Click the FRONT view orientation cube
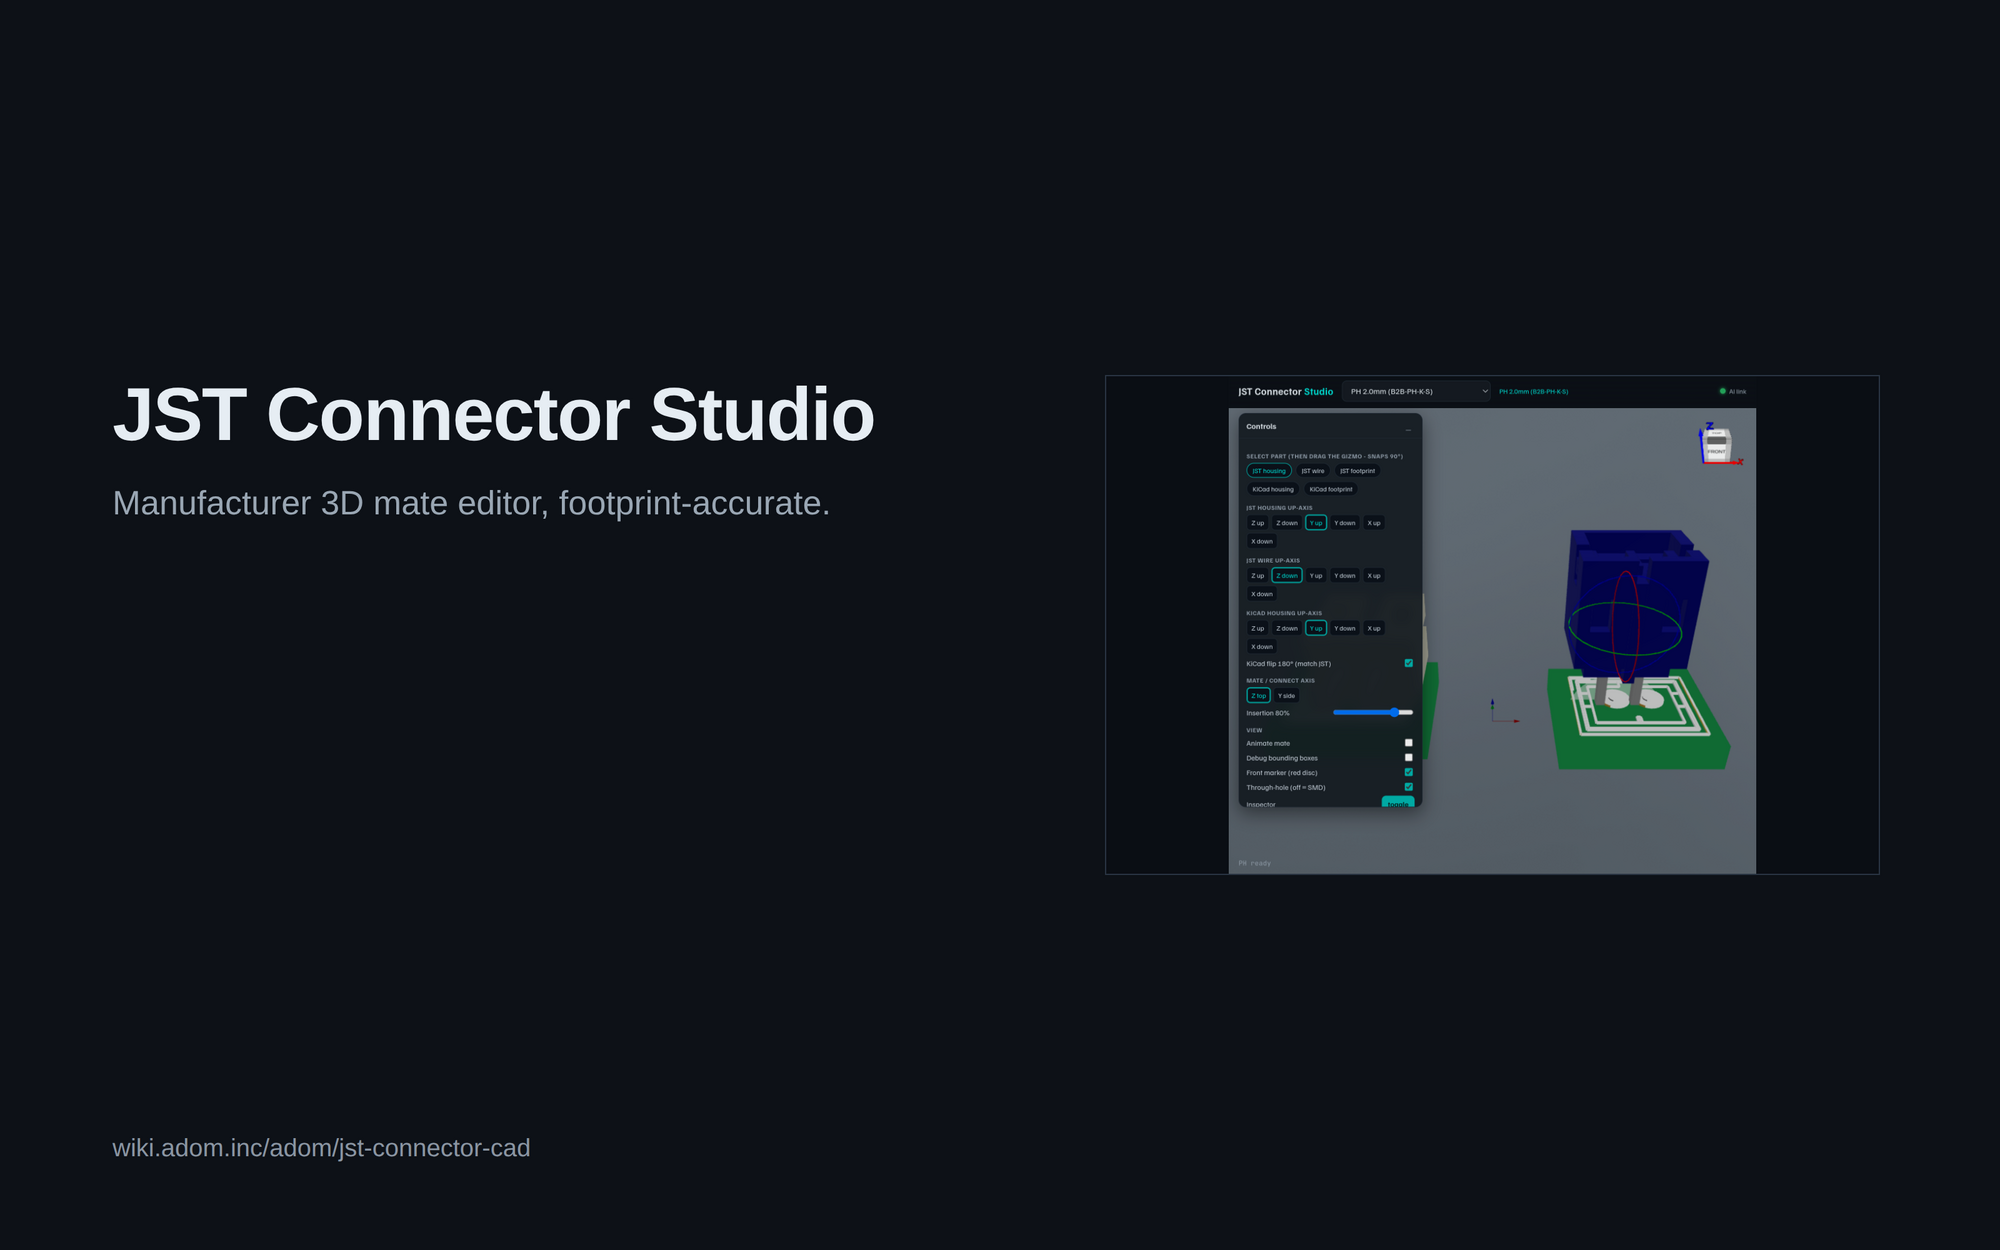 1717,444
